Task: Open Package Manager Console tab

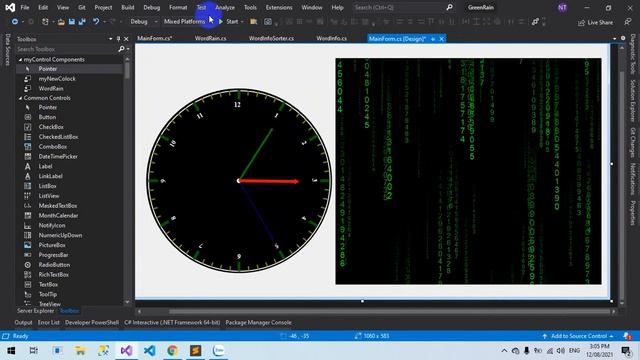Action: 258,322
